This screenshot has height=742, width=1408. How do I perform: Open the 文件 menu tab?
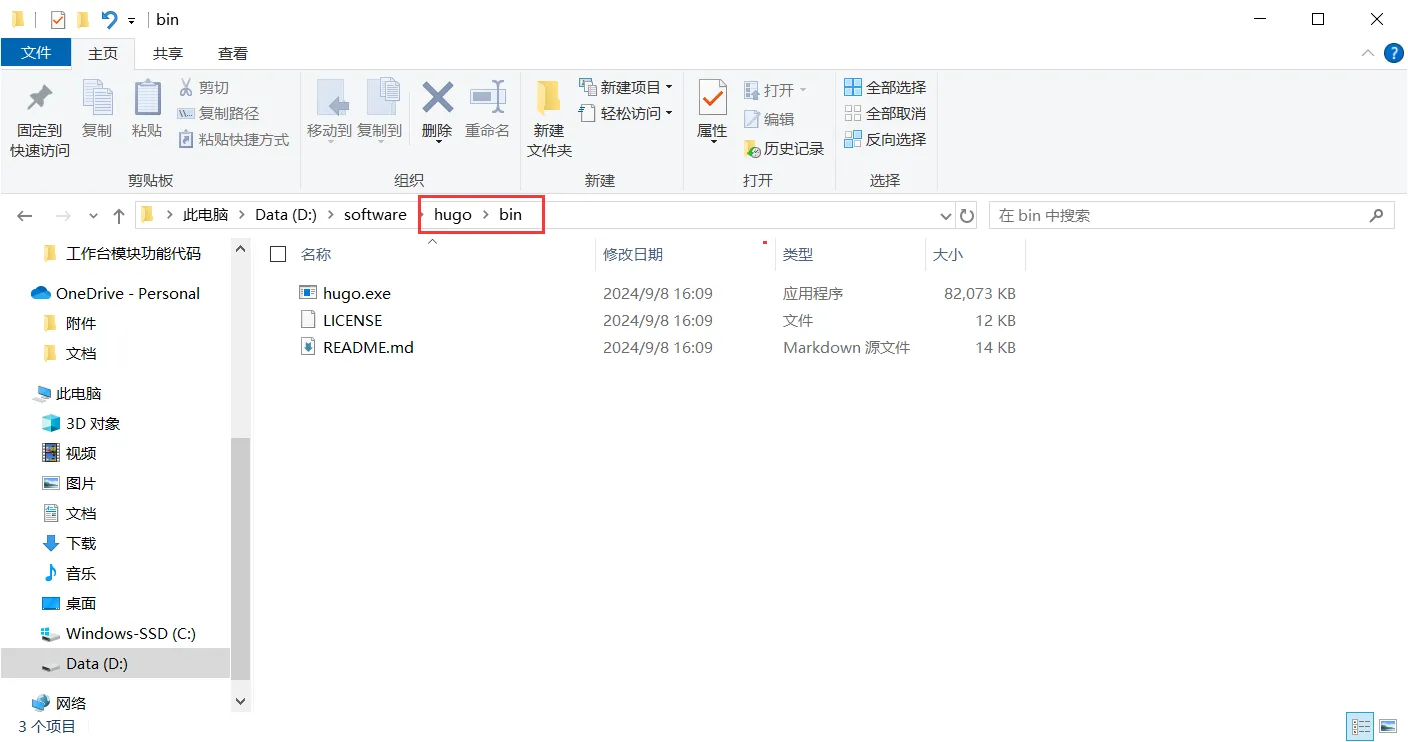pos(36,53)
